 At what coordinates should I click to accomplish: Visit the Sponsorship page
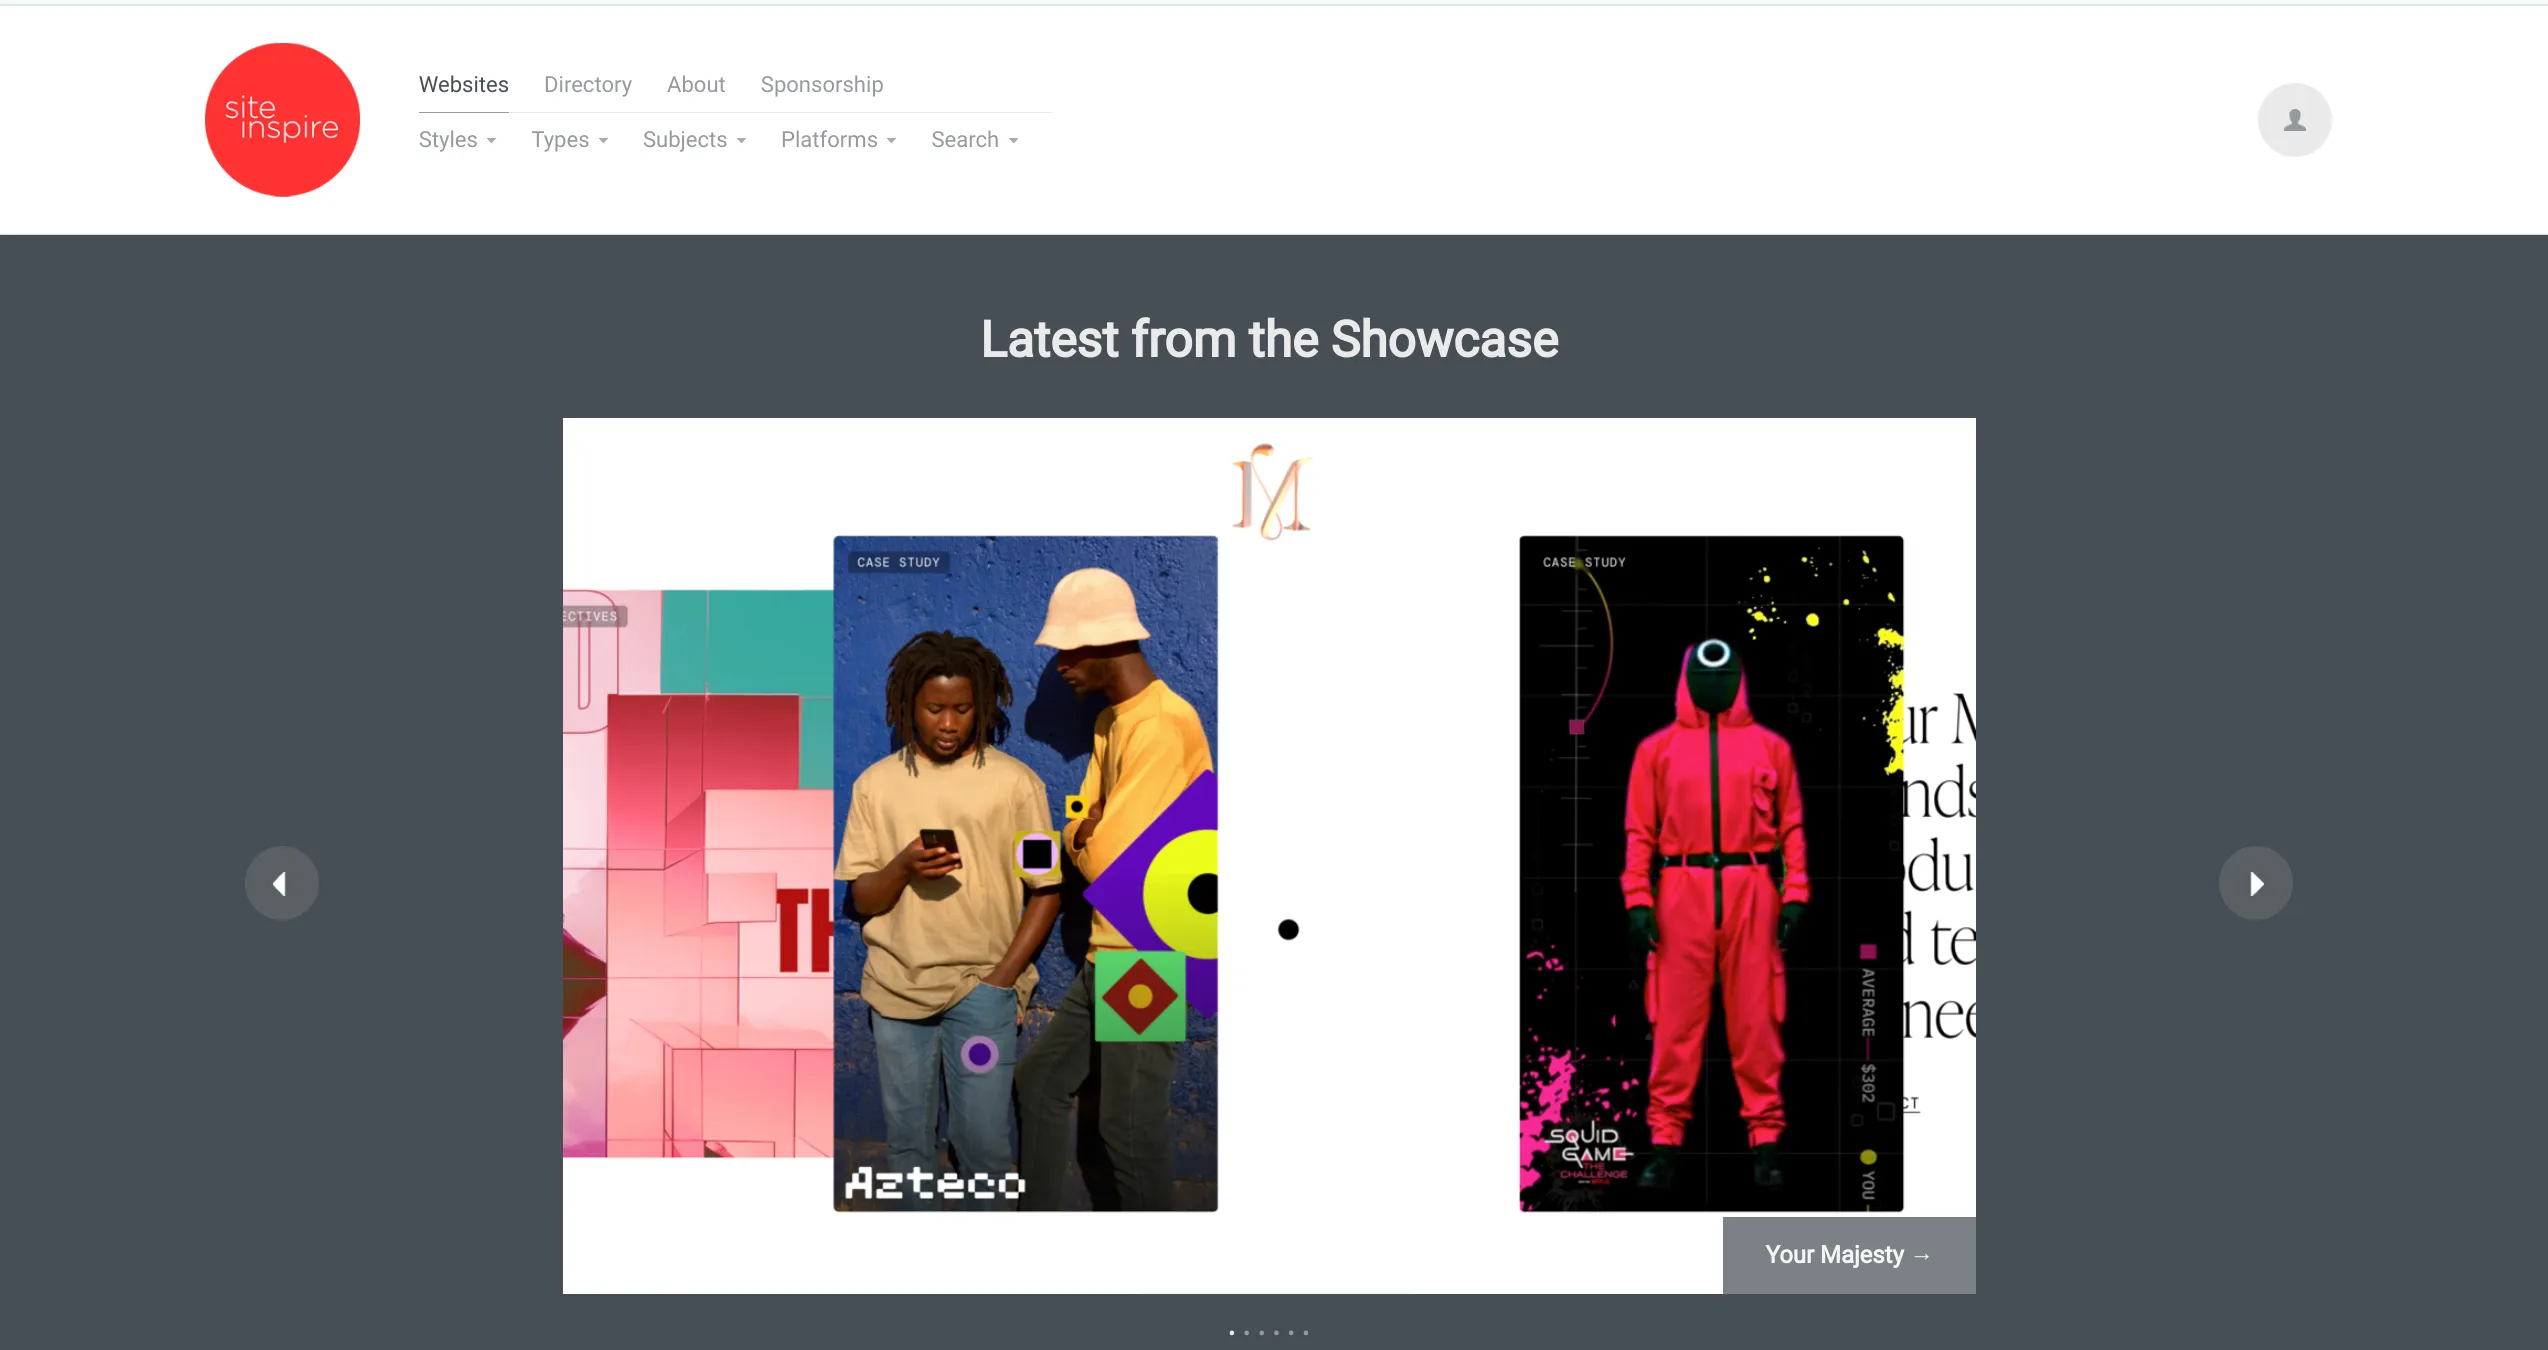[821, 85]
